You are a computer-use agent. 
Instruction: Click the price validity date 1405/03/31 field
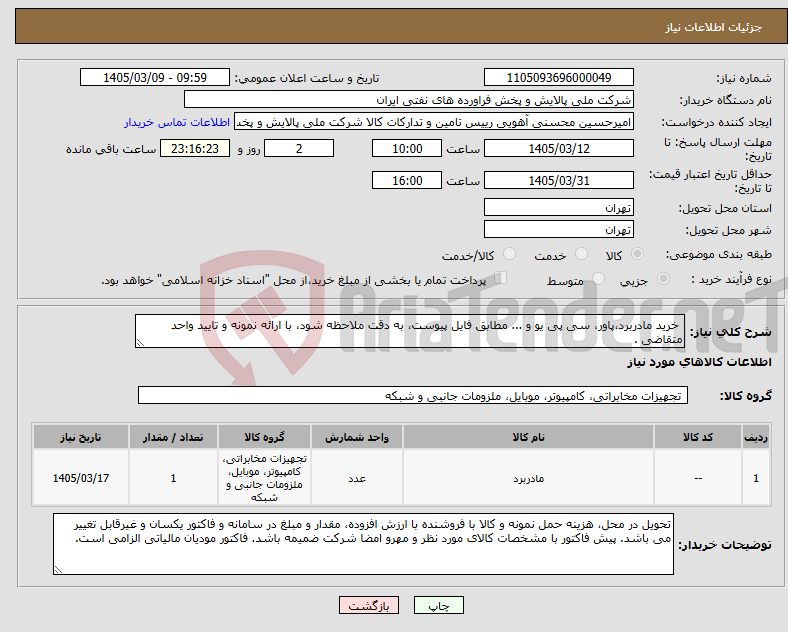pyautogui.click(x=558, y=180)
